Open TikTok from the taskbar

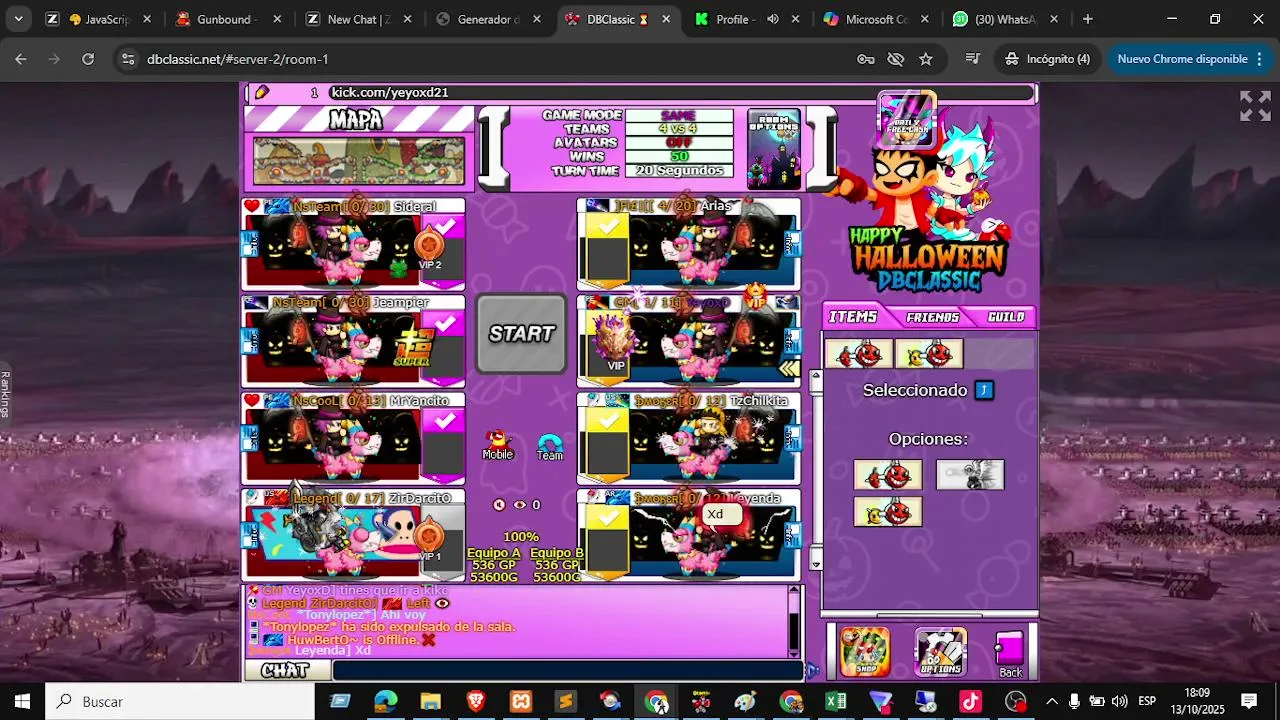(970, 701)
